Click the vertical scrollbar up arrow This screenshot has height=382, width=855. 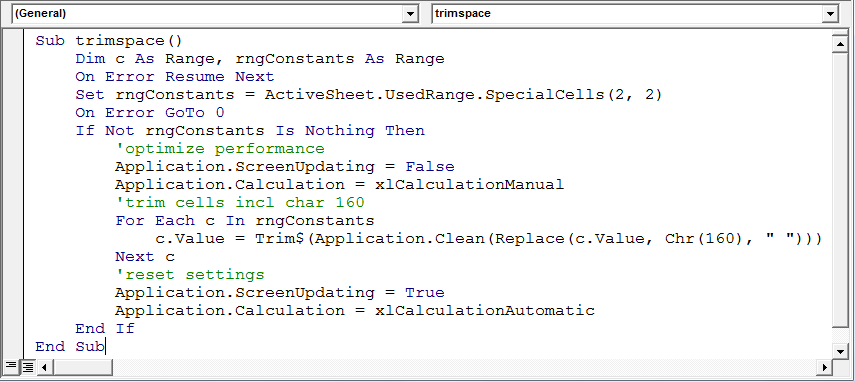[x=840, y=44]
